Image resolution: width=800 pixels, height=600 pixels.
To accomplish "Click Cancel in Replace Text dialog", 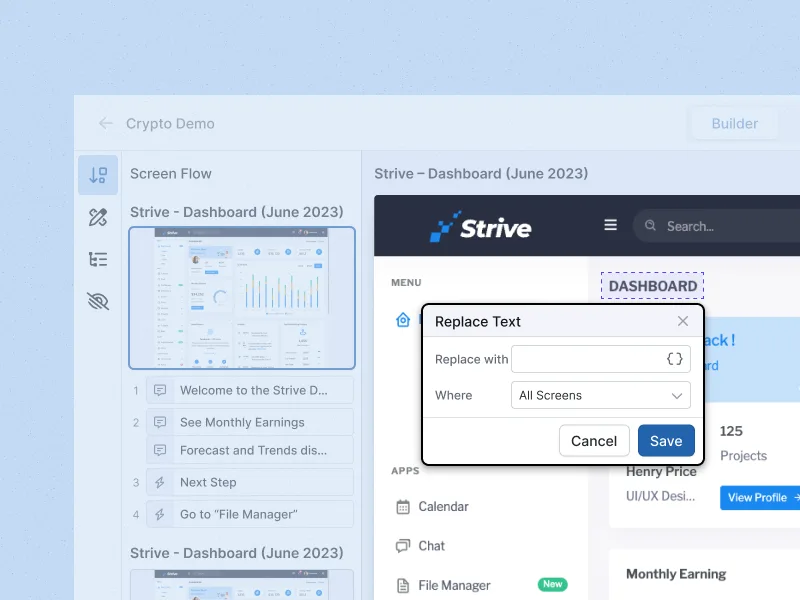I will 594,441.
